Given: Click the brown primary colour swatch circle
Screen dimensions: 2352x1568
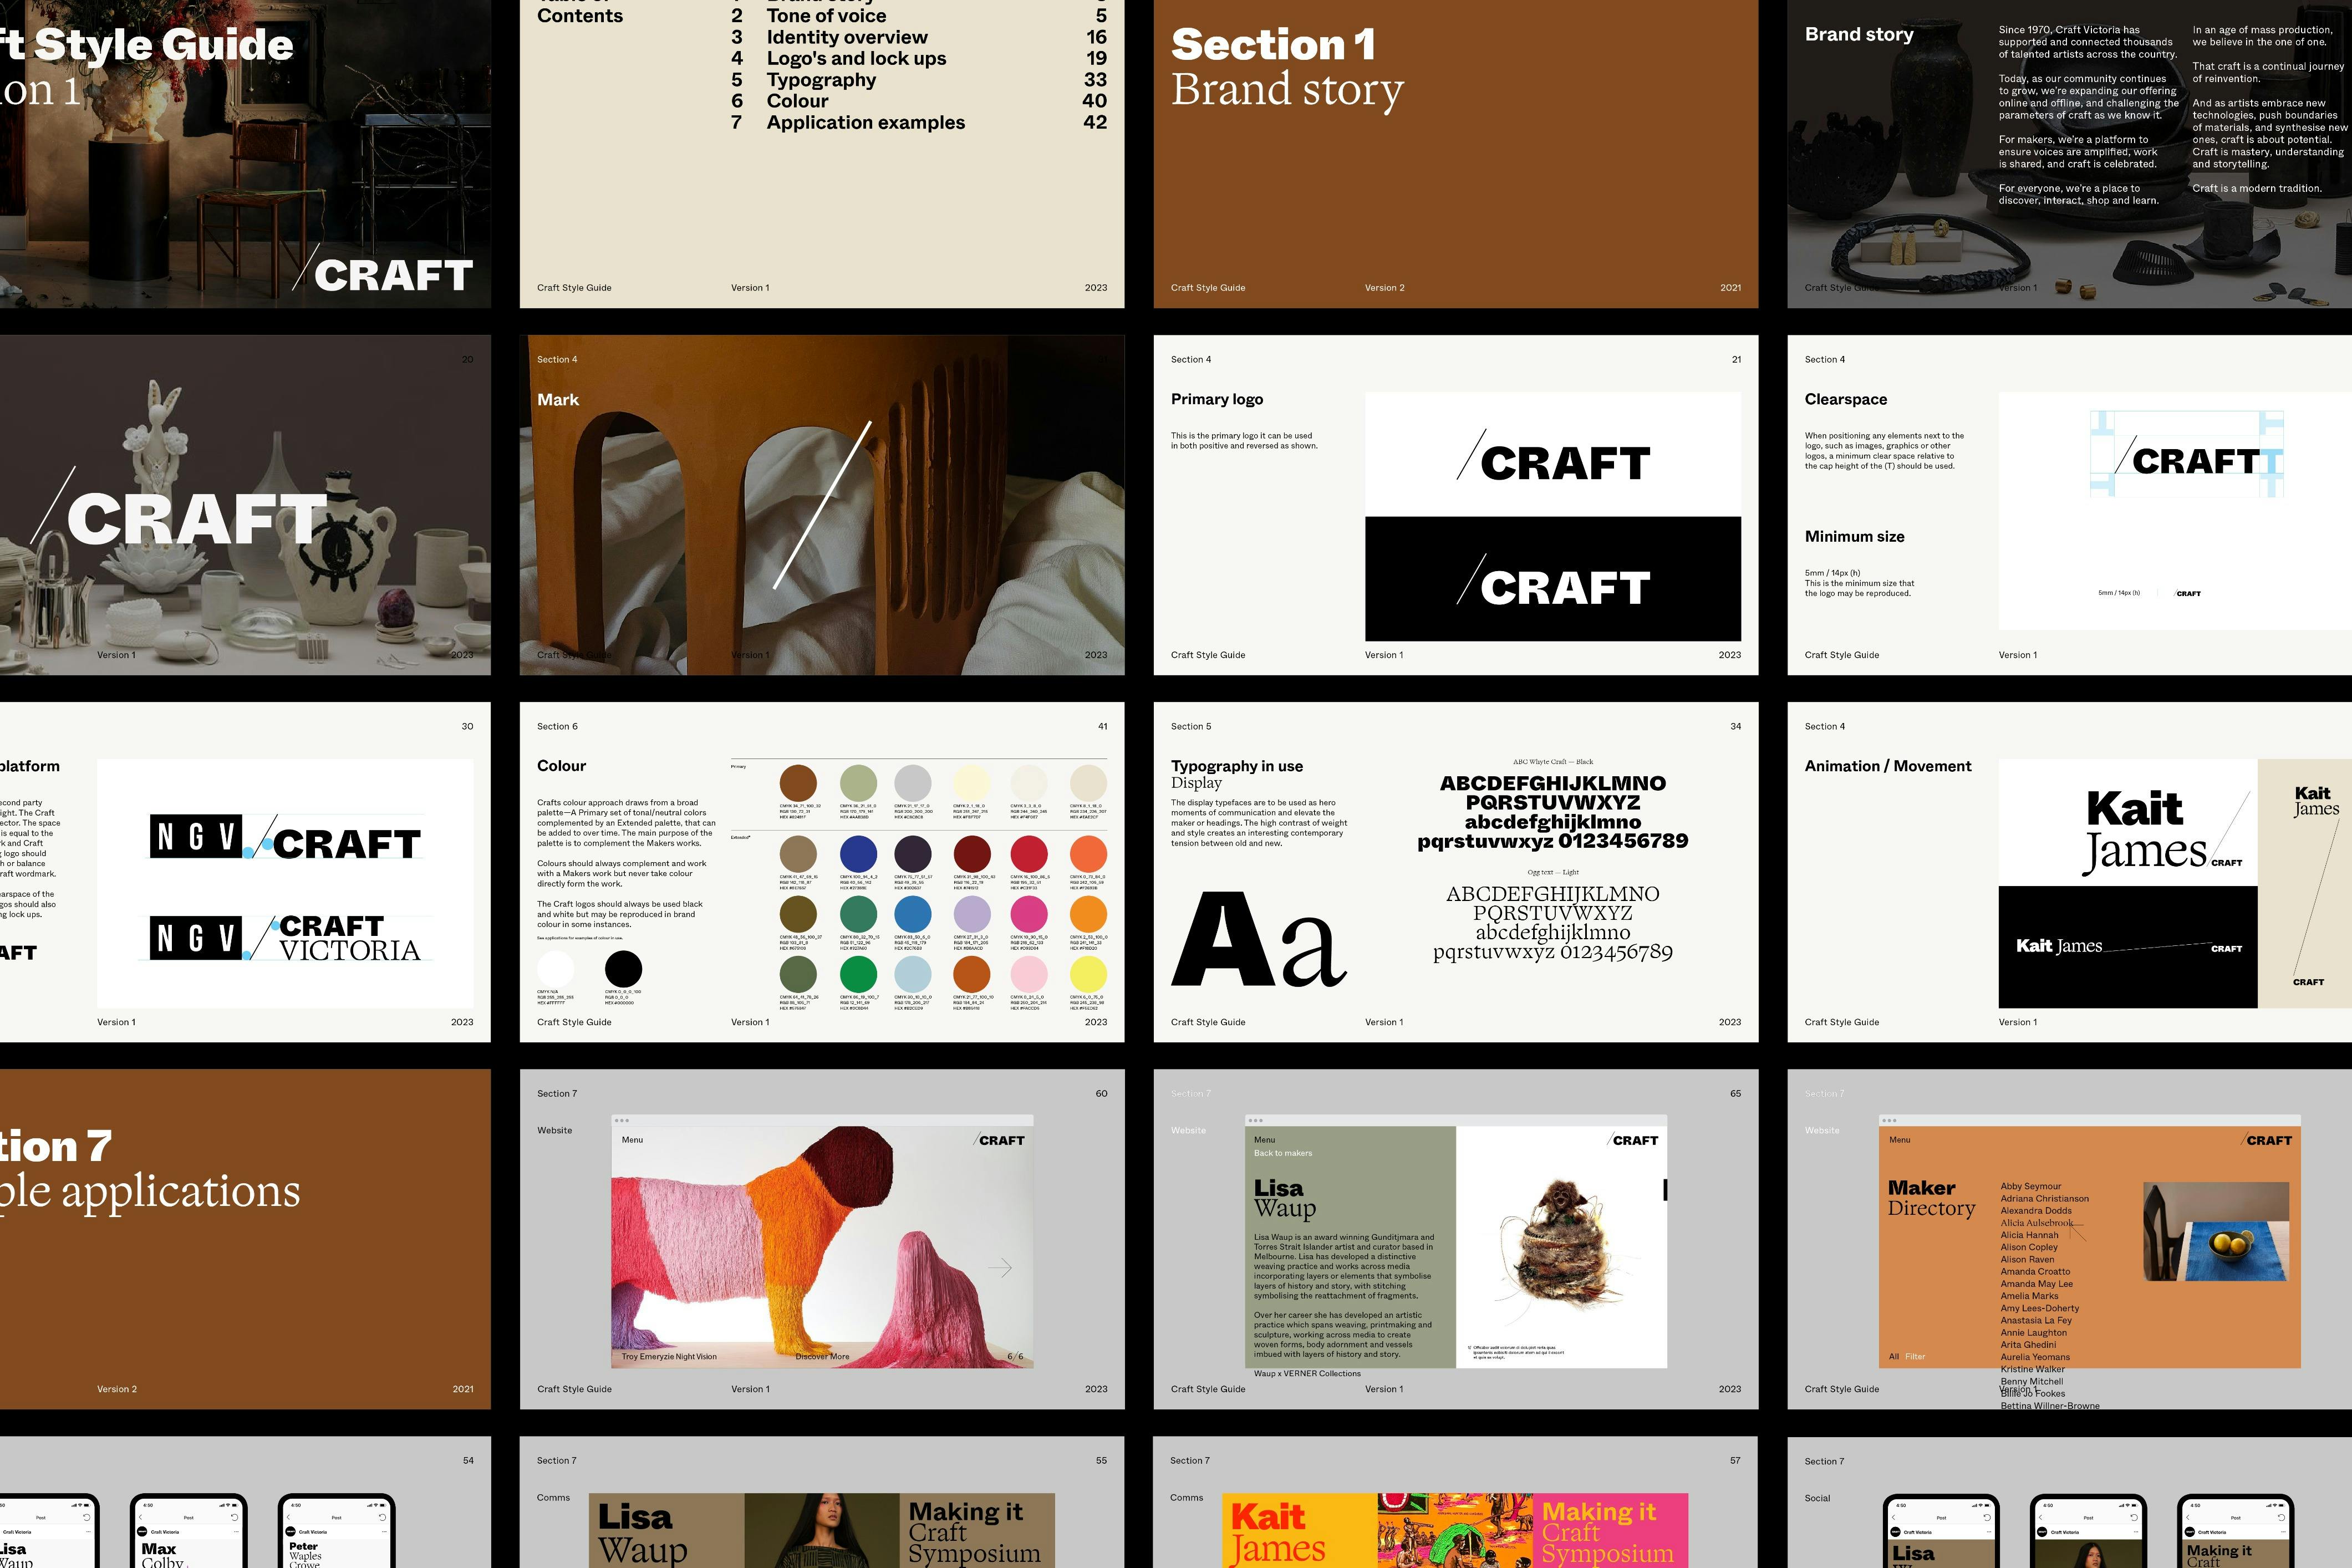Looking at the screenshot, I should pyautogui.click(x=798, y=782).
